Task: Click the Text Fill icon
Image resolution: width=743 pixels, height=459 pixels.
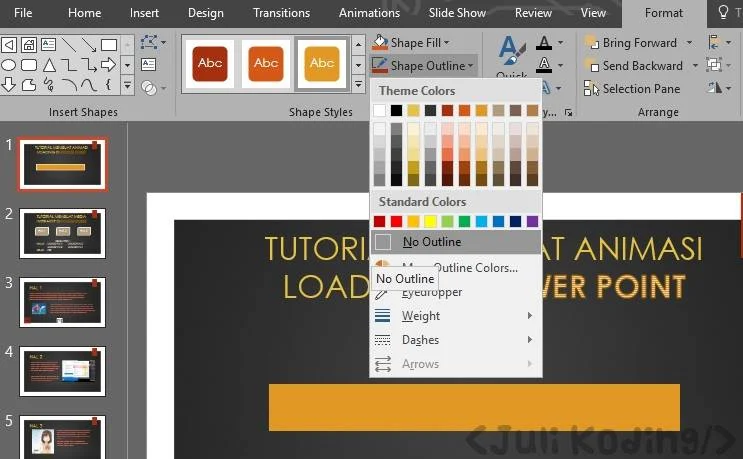Action: [544, 43]
